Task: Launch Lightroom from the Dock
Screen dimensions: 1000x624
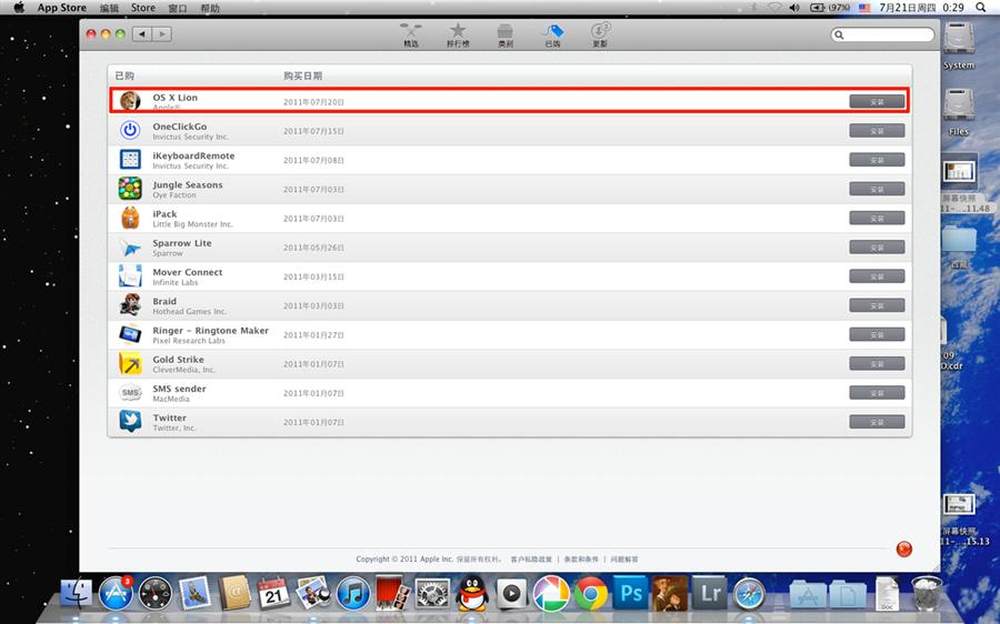Action: click(x=709, y=593)
